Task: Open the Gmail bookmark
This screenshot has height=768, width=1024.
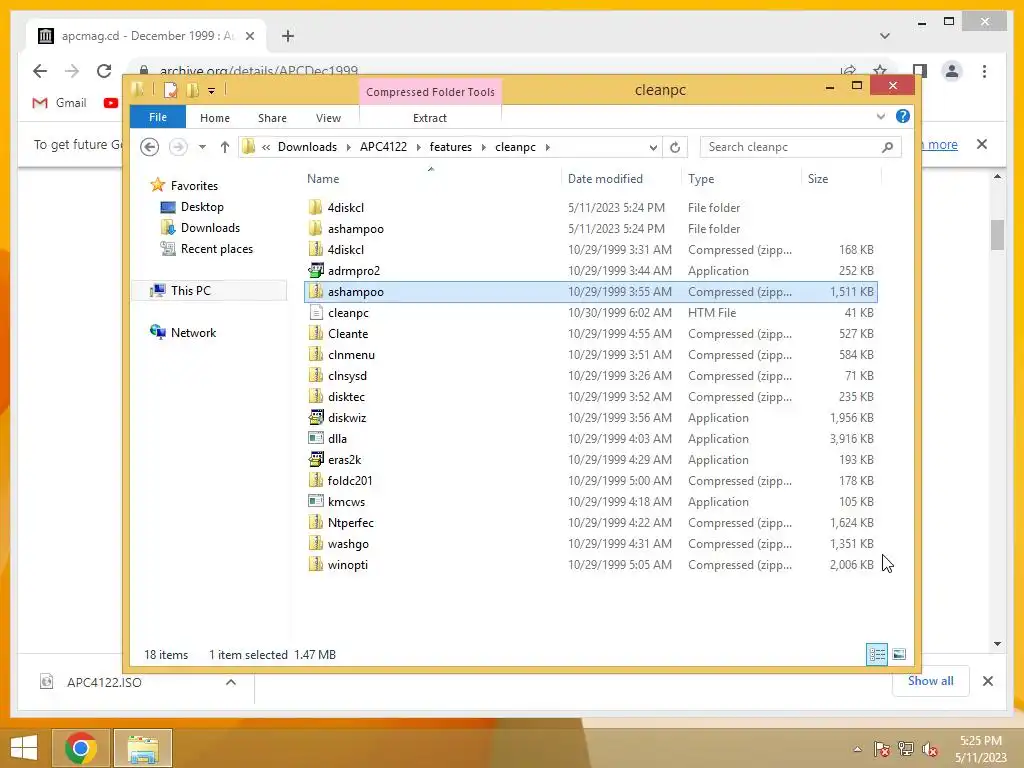Action: (59, 103)
